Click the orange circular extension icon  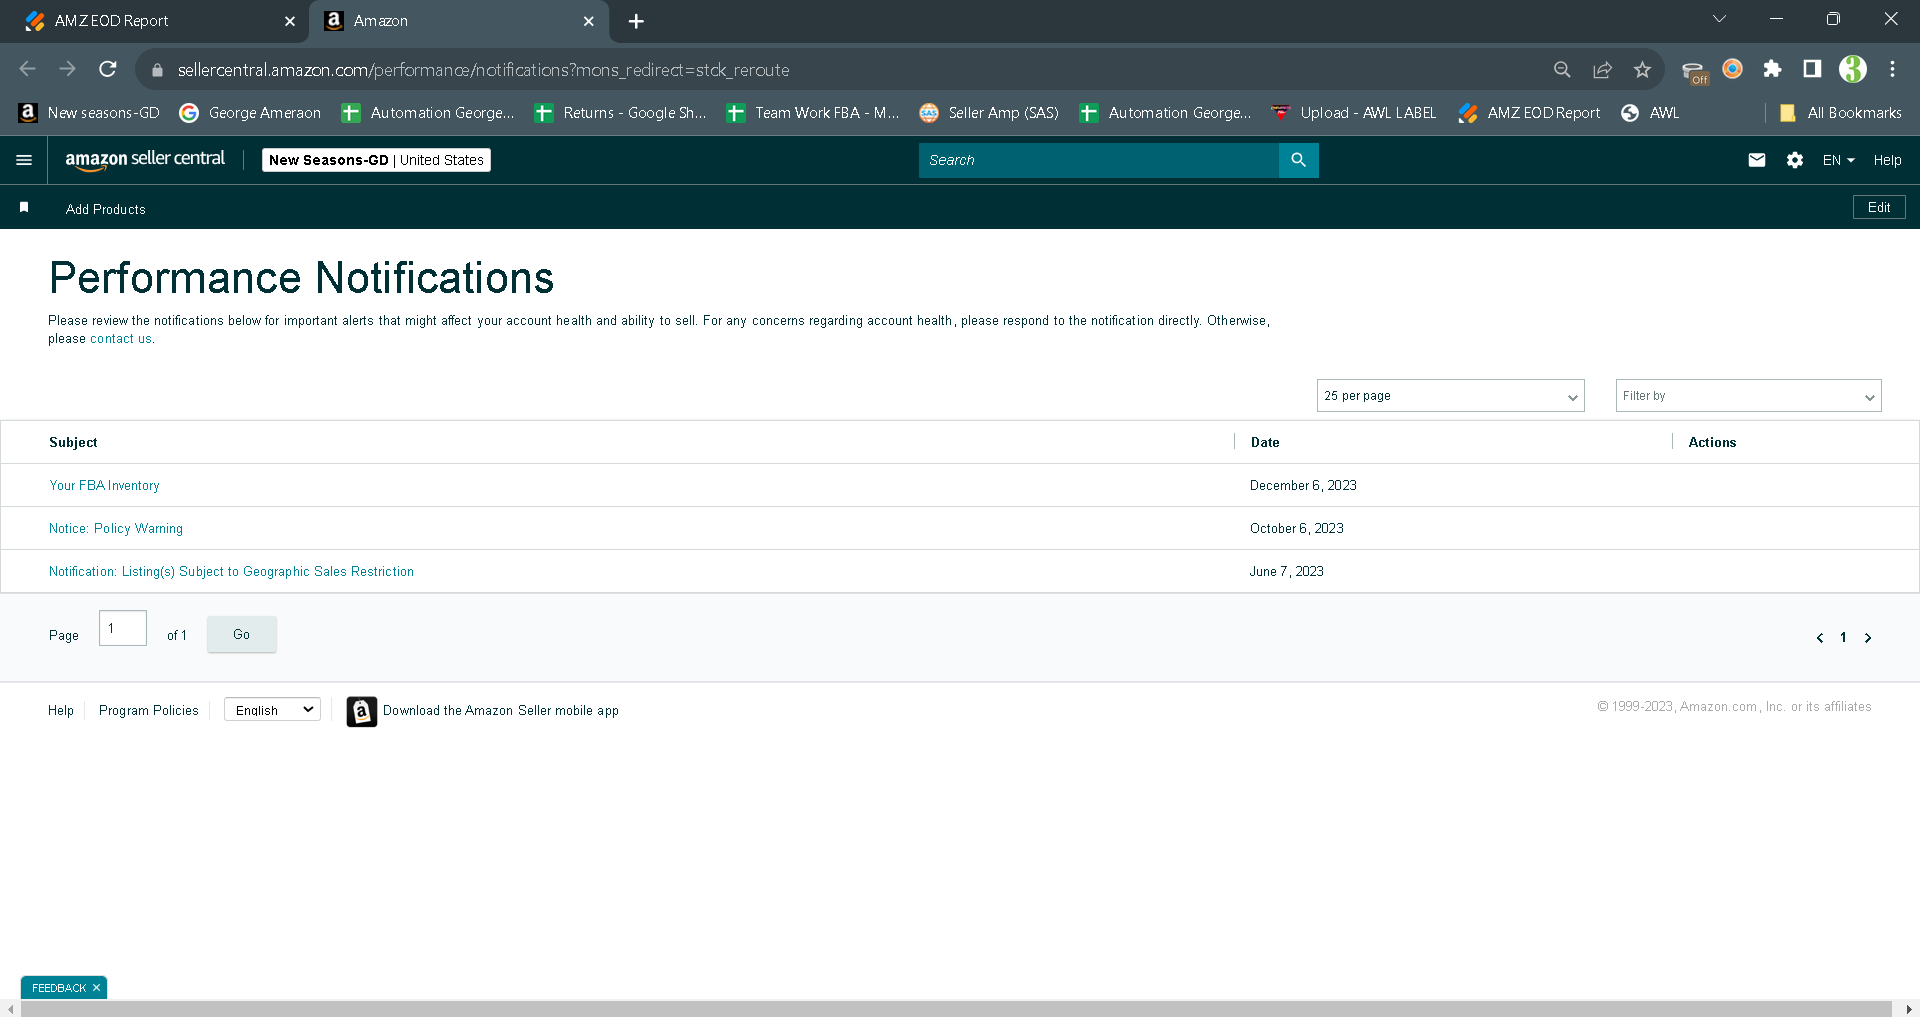coord(1732,69)
